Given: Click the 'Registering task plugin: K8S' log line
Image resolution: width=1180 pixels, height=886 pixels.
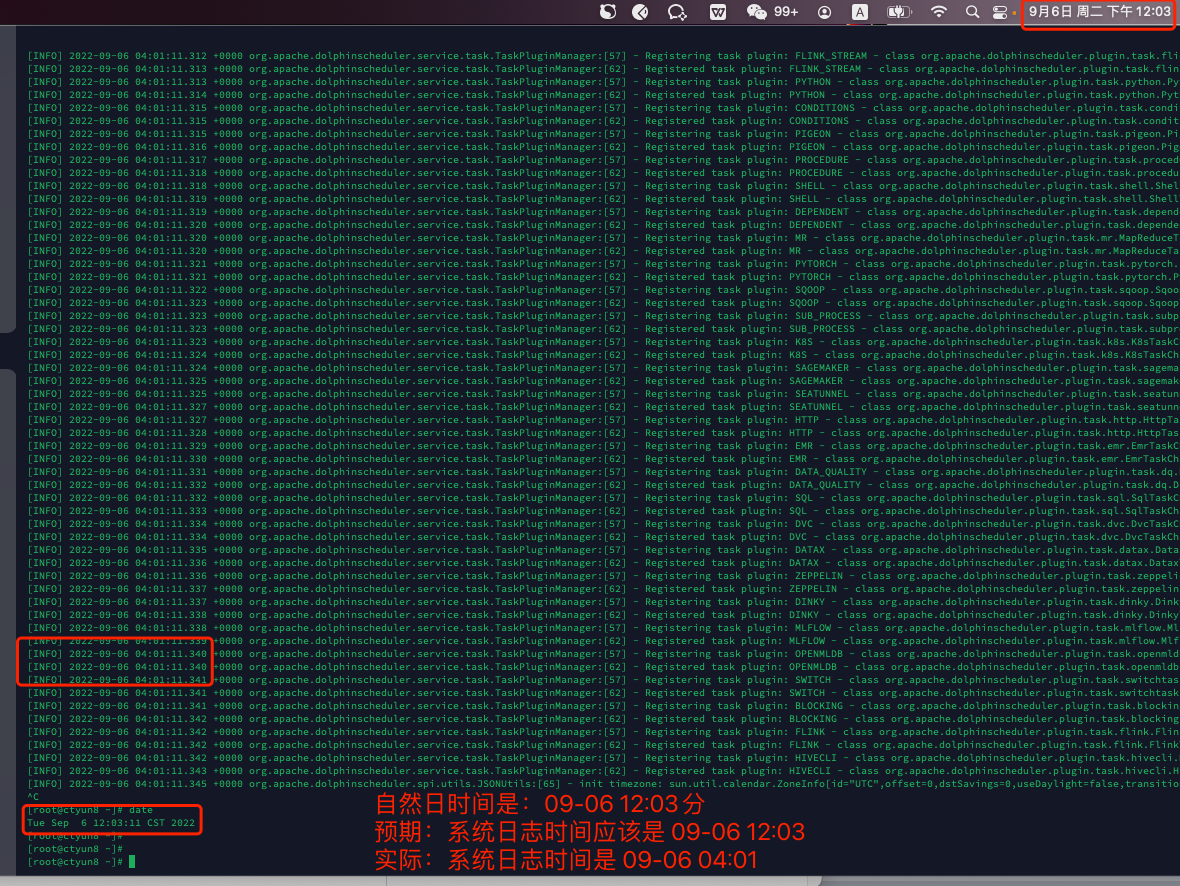Looking at the screenshot, I should click(604, 342).
